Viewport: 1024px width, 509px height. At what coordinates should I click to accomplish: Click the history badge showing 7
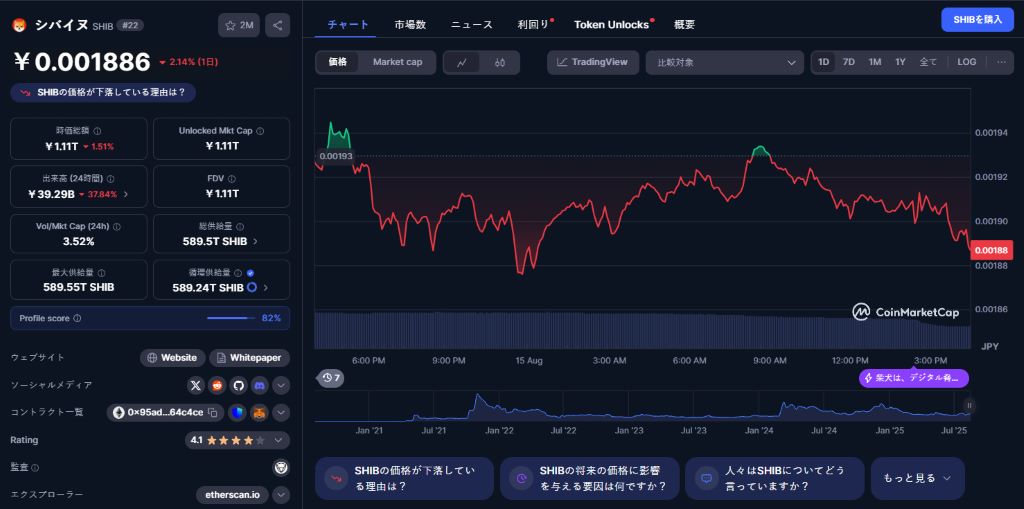click(x=330, y=378)
